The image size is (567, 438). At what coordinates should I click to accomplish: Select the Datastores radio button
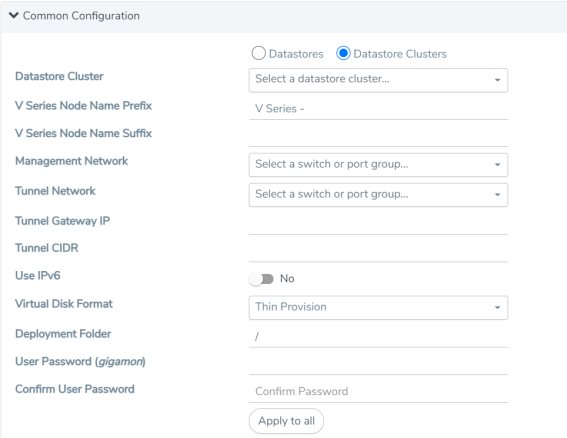coord(259,53)
